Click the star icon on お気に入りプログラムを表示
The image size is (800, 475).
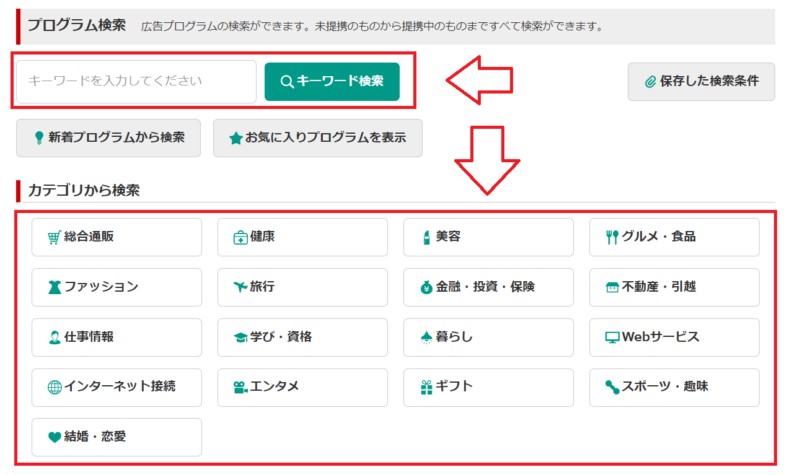tap(235, 138)
